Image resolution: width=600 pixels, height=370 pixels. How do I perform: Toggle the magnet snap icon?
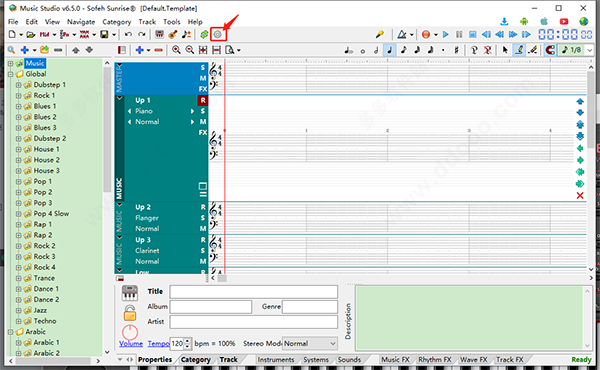point(550,50)
